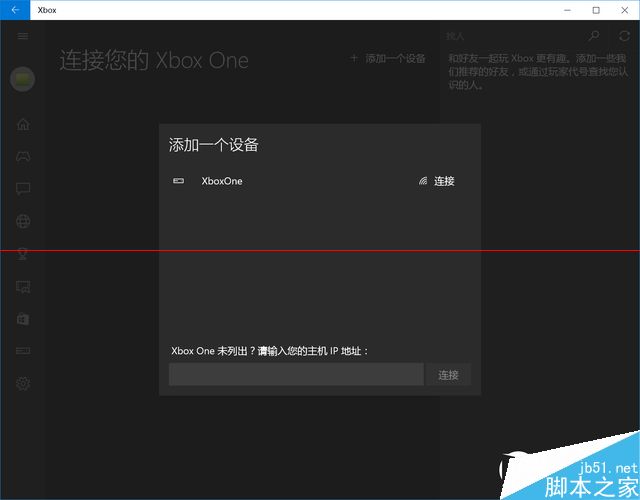The height and width of the screenshot is (500, 640).
Task: Open My Games controller icon
Action: point(23,156)
